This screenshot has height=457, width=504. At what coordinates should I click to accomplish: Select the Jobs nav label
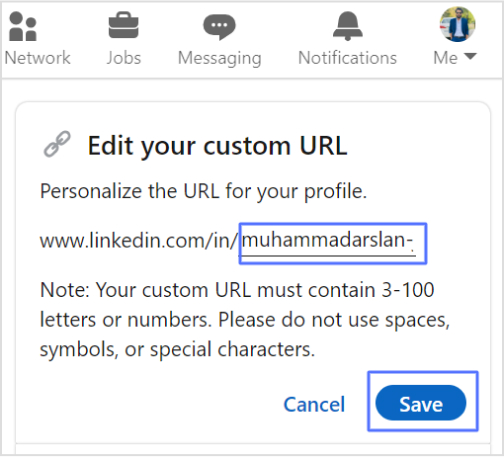(124, 58)
